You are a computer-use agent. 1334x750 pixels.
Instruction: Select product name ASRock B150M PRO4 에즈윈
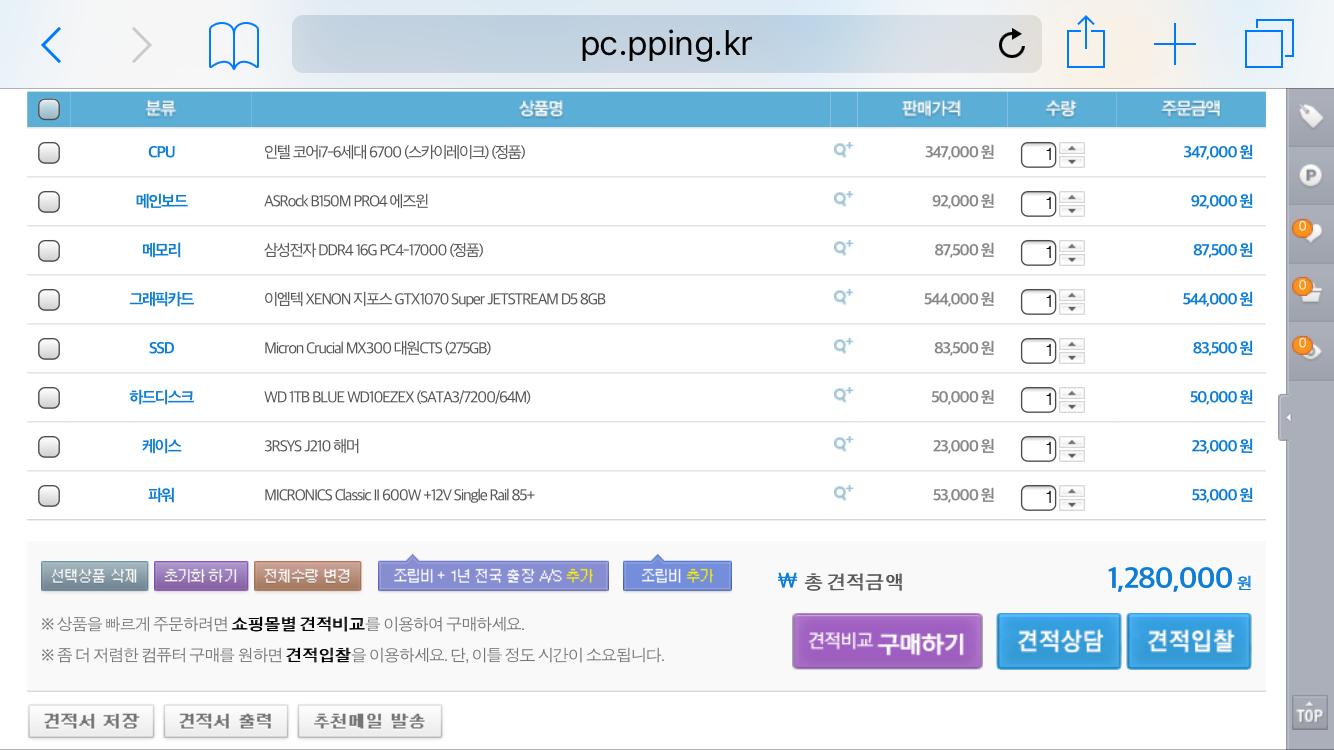click(x=346, y=201)
